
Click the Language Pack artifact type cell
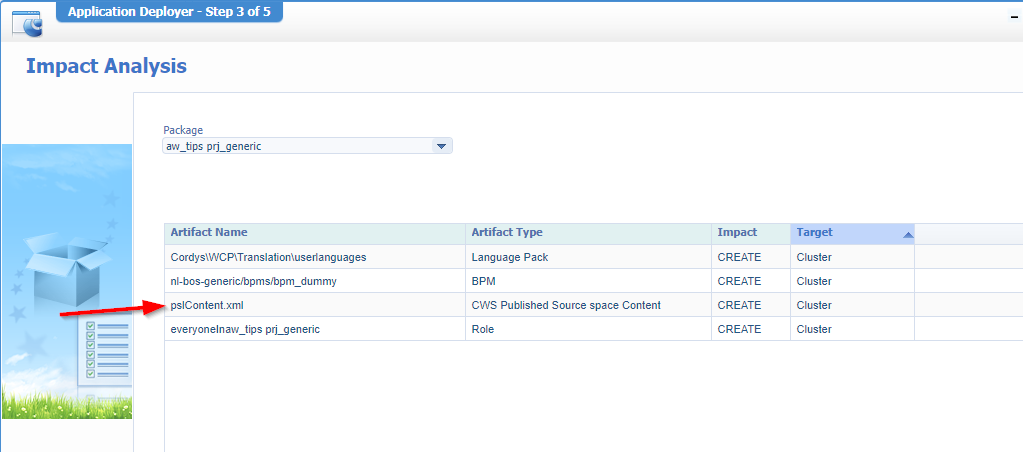509,257
